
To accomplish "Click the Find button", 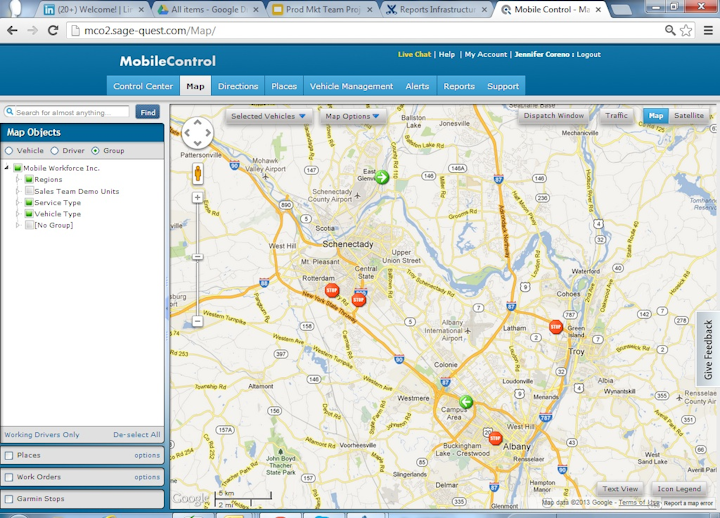I will (148, 112).
